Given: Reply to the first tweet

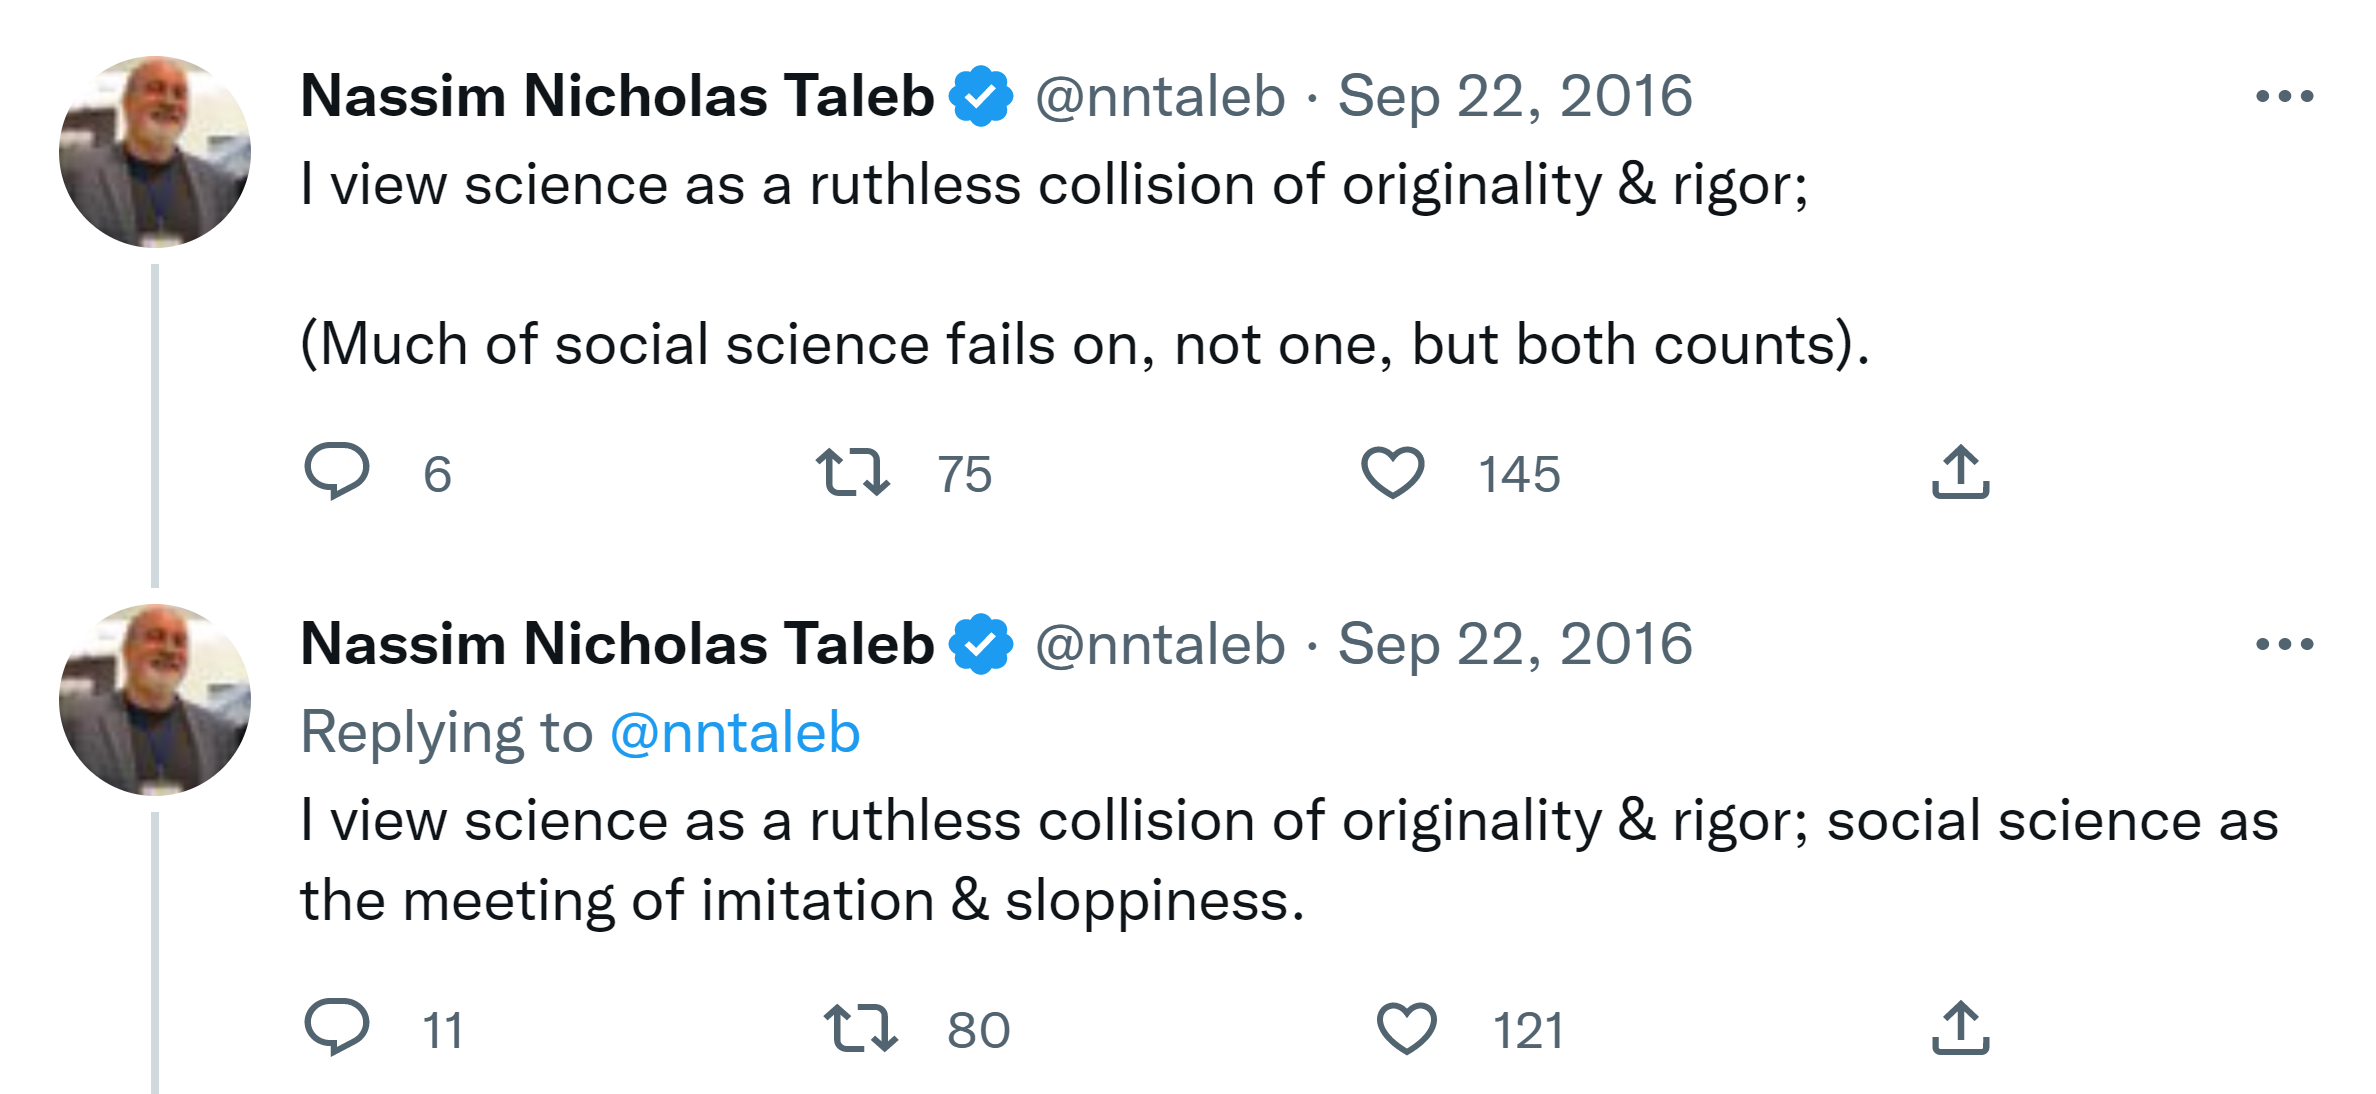Looking at the screenshot, I should pos(337,471).
